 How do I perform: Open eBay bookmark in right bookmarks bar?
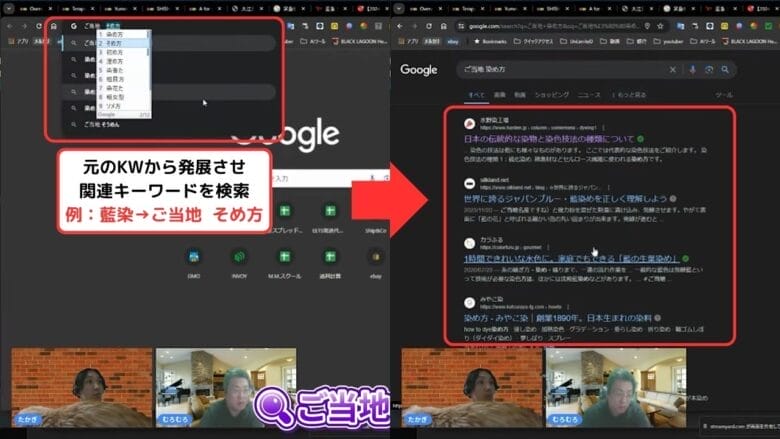453,41
